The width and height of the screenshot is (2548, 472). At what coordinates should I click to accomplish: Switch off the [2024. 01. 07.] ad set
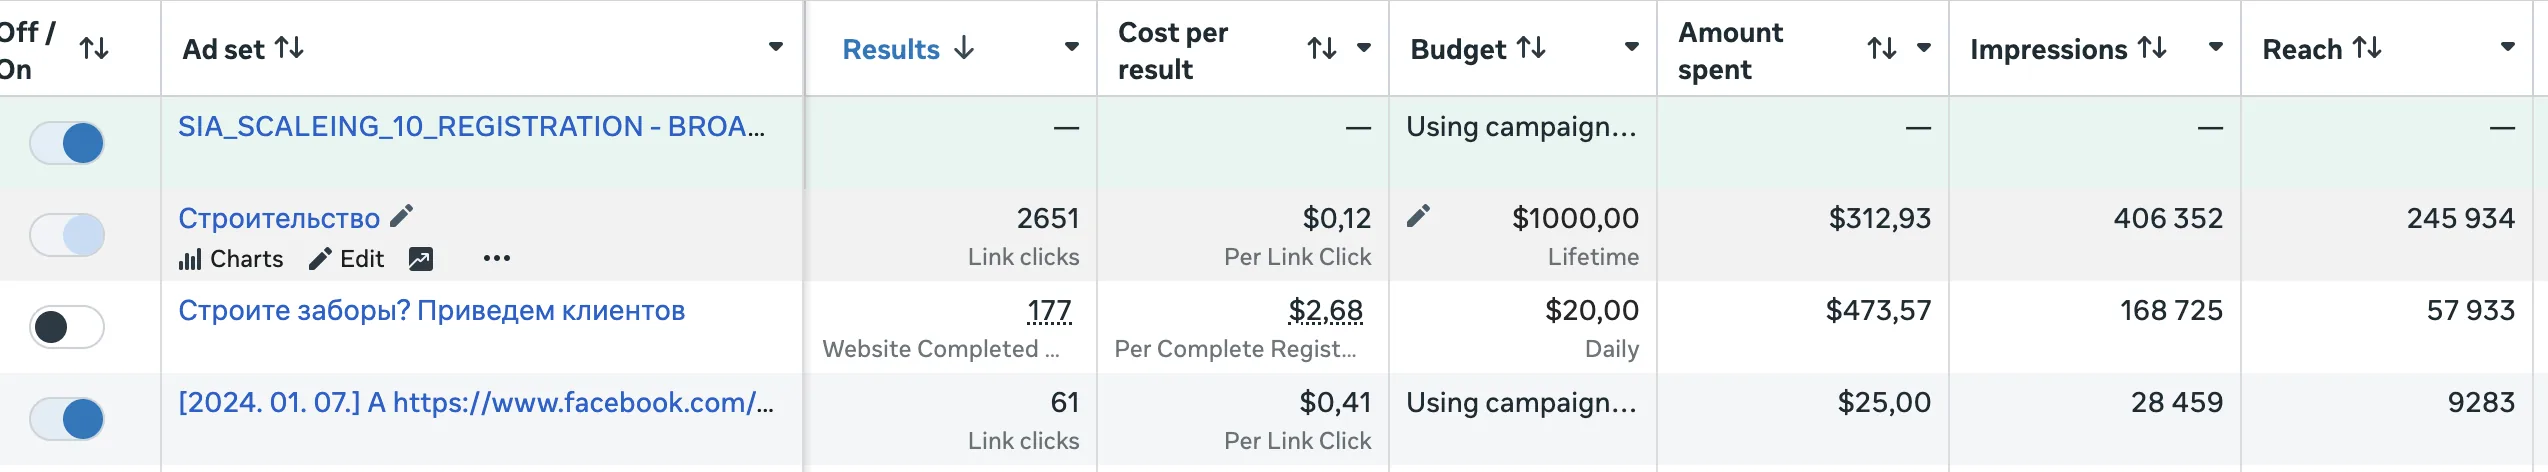point(67,419)
